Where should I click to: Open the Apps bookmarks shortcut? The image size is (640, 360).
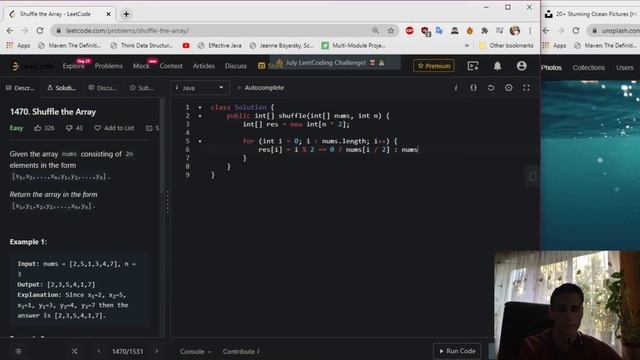(18, 45)
